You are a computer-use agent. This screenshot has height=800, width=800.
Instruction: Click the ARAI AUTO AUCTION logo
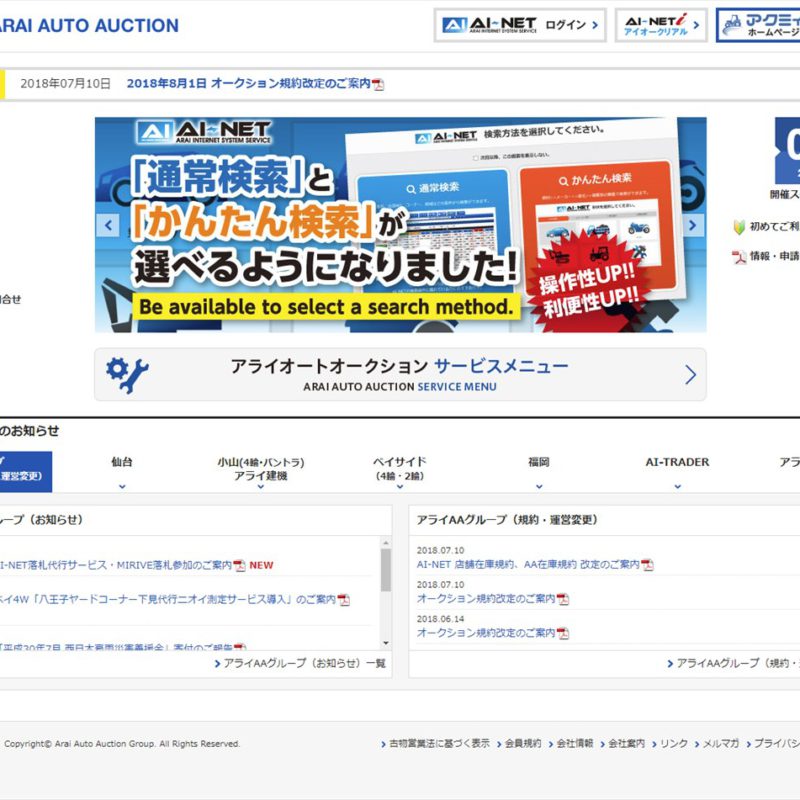tap(89, 26)
